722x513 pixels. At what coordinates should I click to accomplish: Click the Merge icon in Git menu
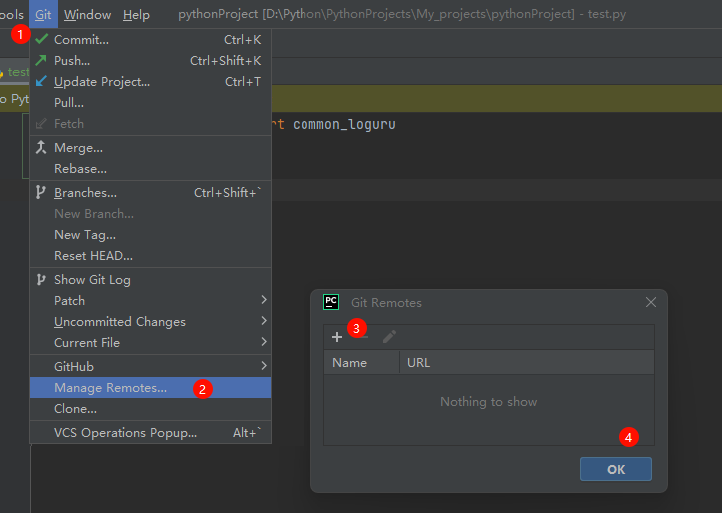[x=41, y=147]
